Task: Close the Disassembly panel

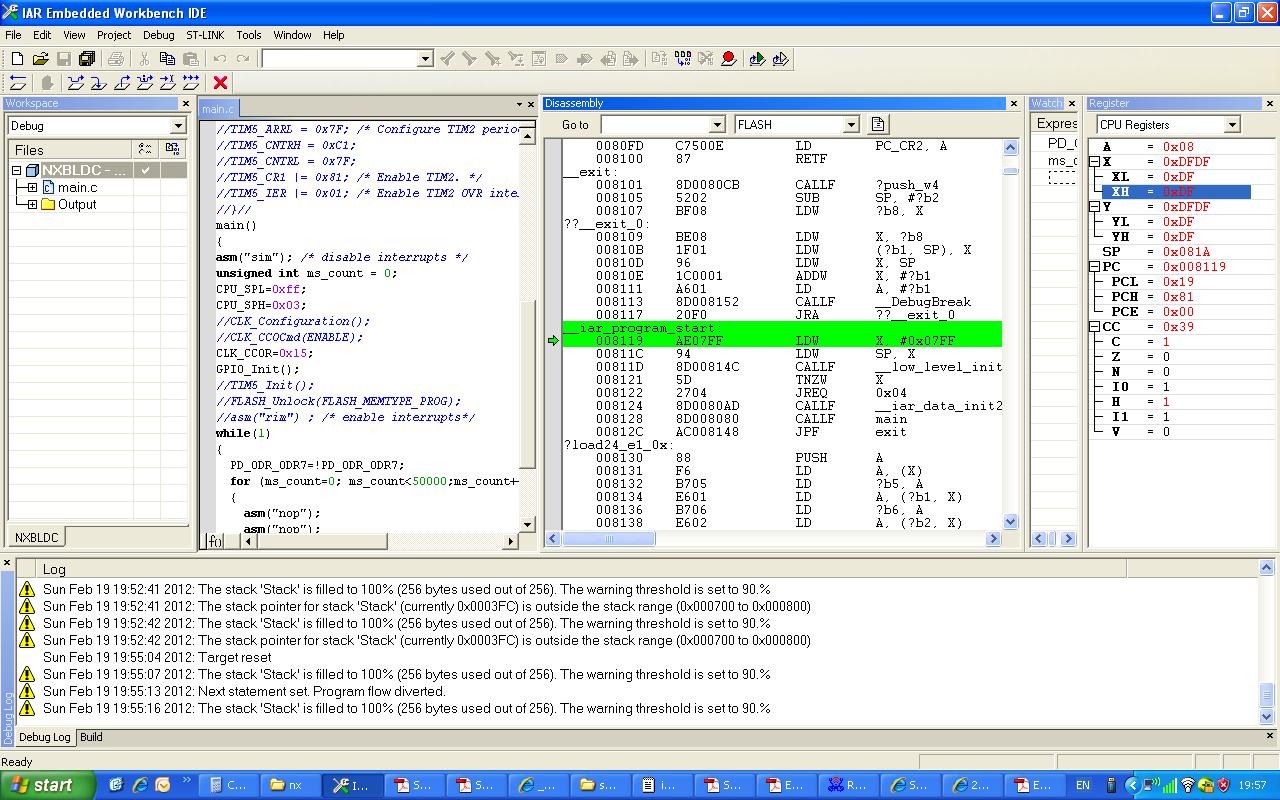Action: (x=1015, y=103)
